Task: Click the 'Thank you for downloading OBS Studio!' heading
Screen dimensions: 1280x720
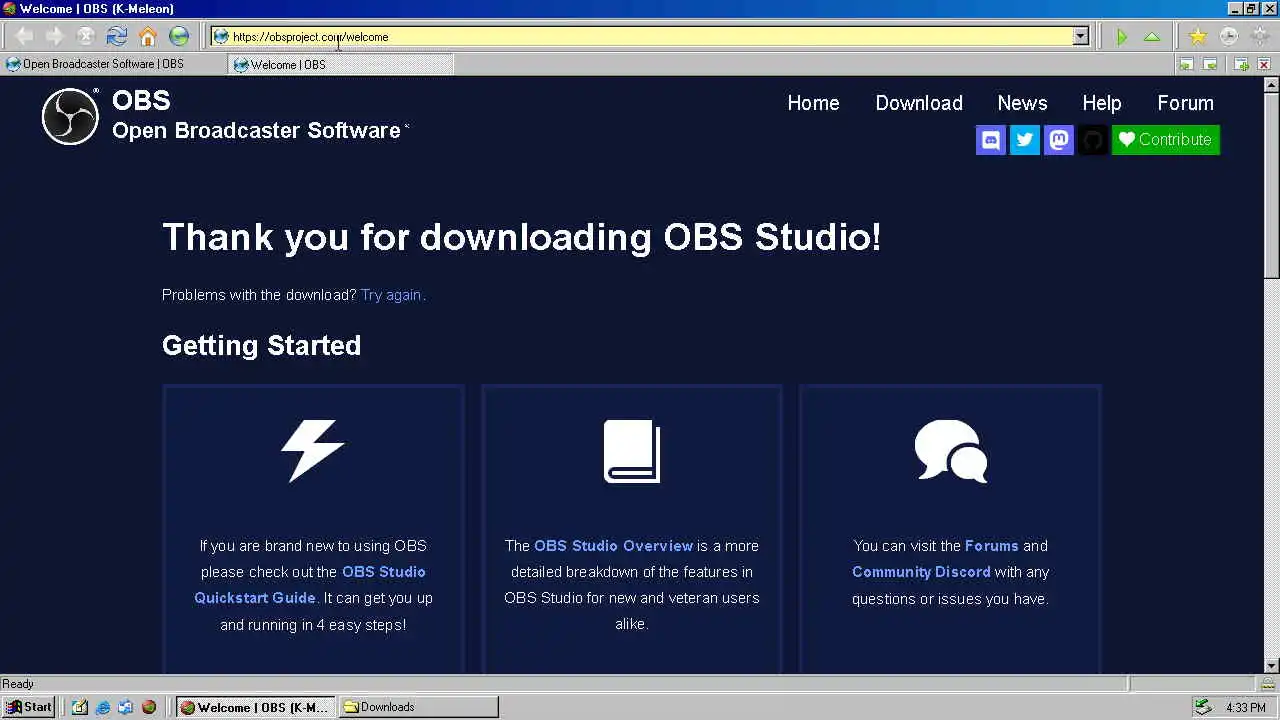Action: 521,238
